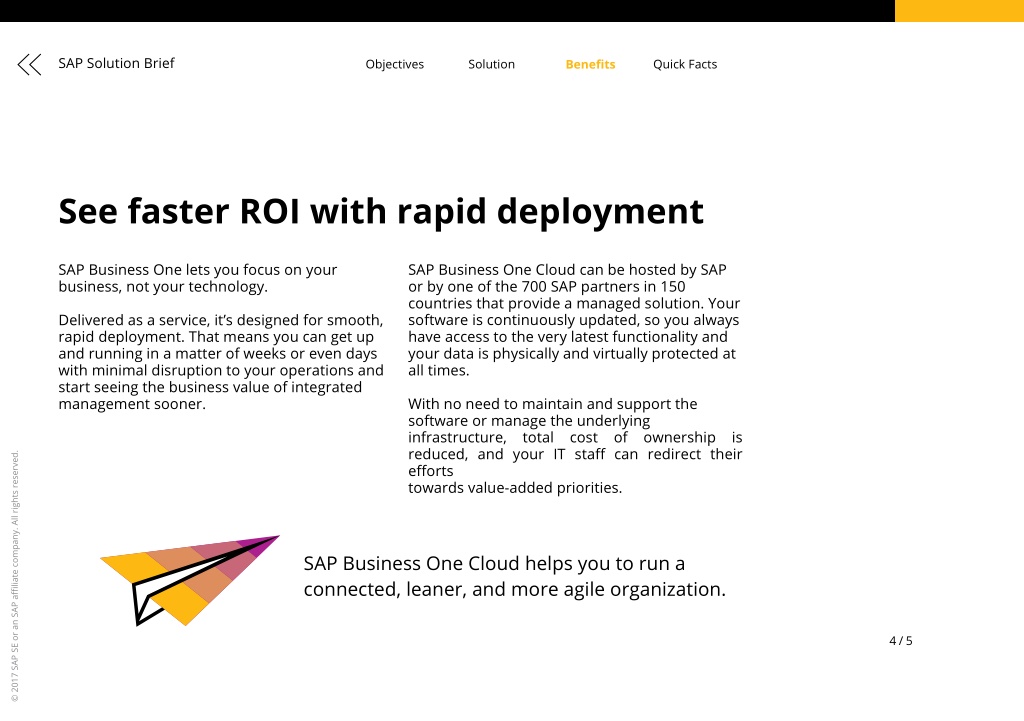Click heading 'See faster ROI with rapid deployment'
Image resolution: width=1024 pixels, height=721 pixels.
tap(381, 212)
